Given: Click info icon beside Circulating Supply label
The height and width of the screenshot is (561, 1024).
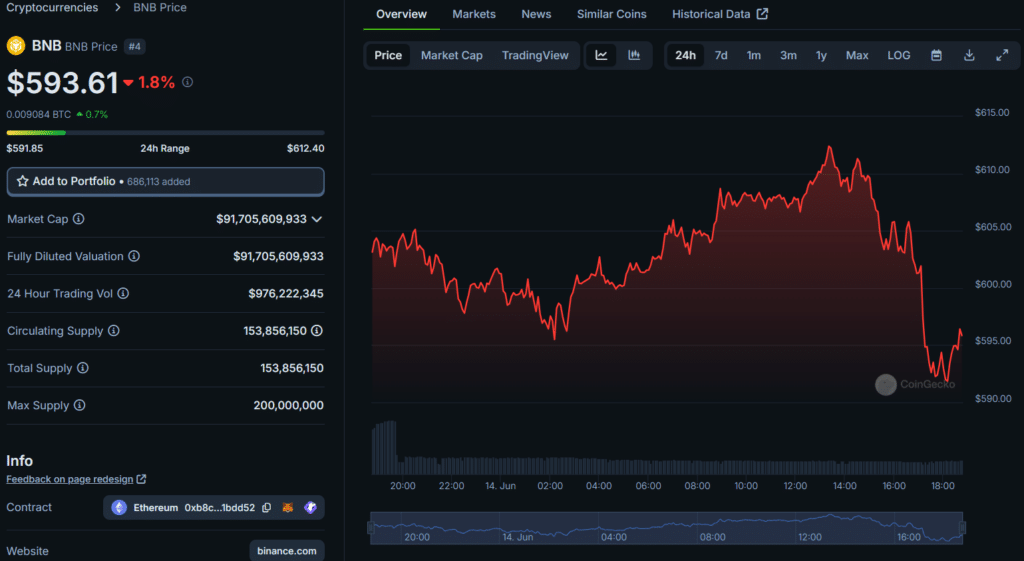Looking at the screenshot, I should point(114,330).
